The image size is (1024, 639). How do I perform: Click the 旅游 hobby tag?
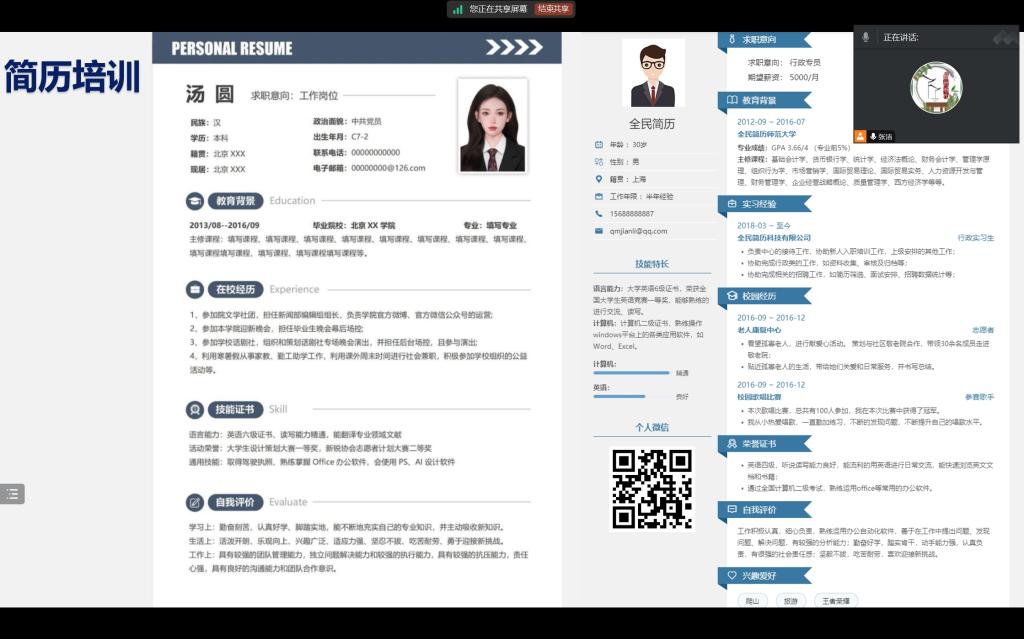pos(790,601)
